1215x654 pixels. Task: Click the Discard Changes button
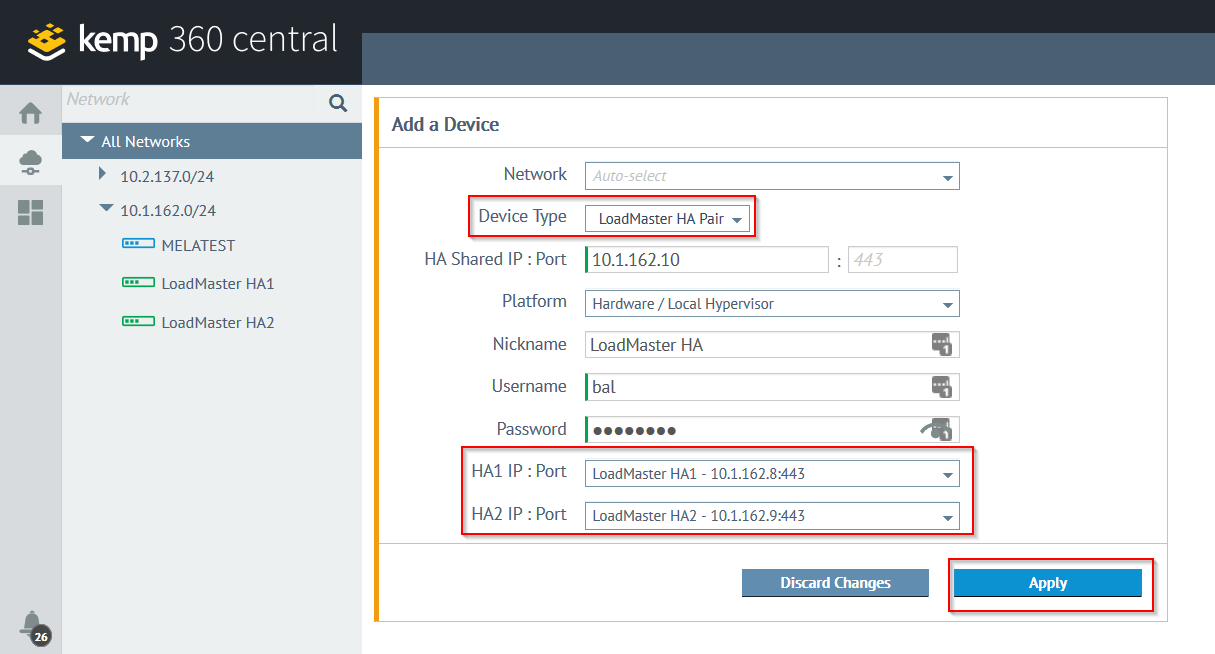click(835, 583)
